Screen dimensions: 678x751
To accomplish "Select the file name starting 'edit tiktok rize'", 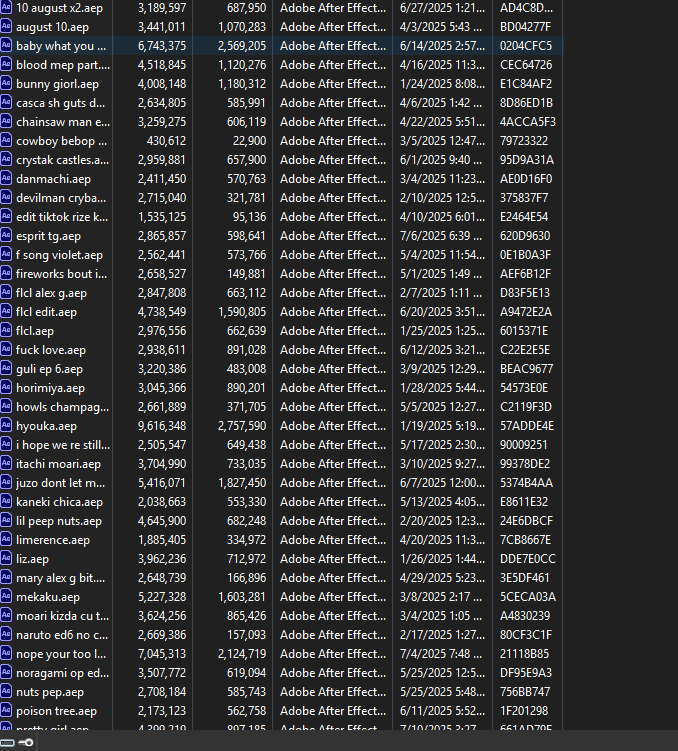I will (62, 217).
